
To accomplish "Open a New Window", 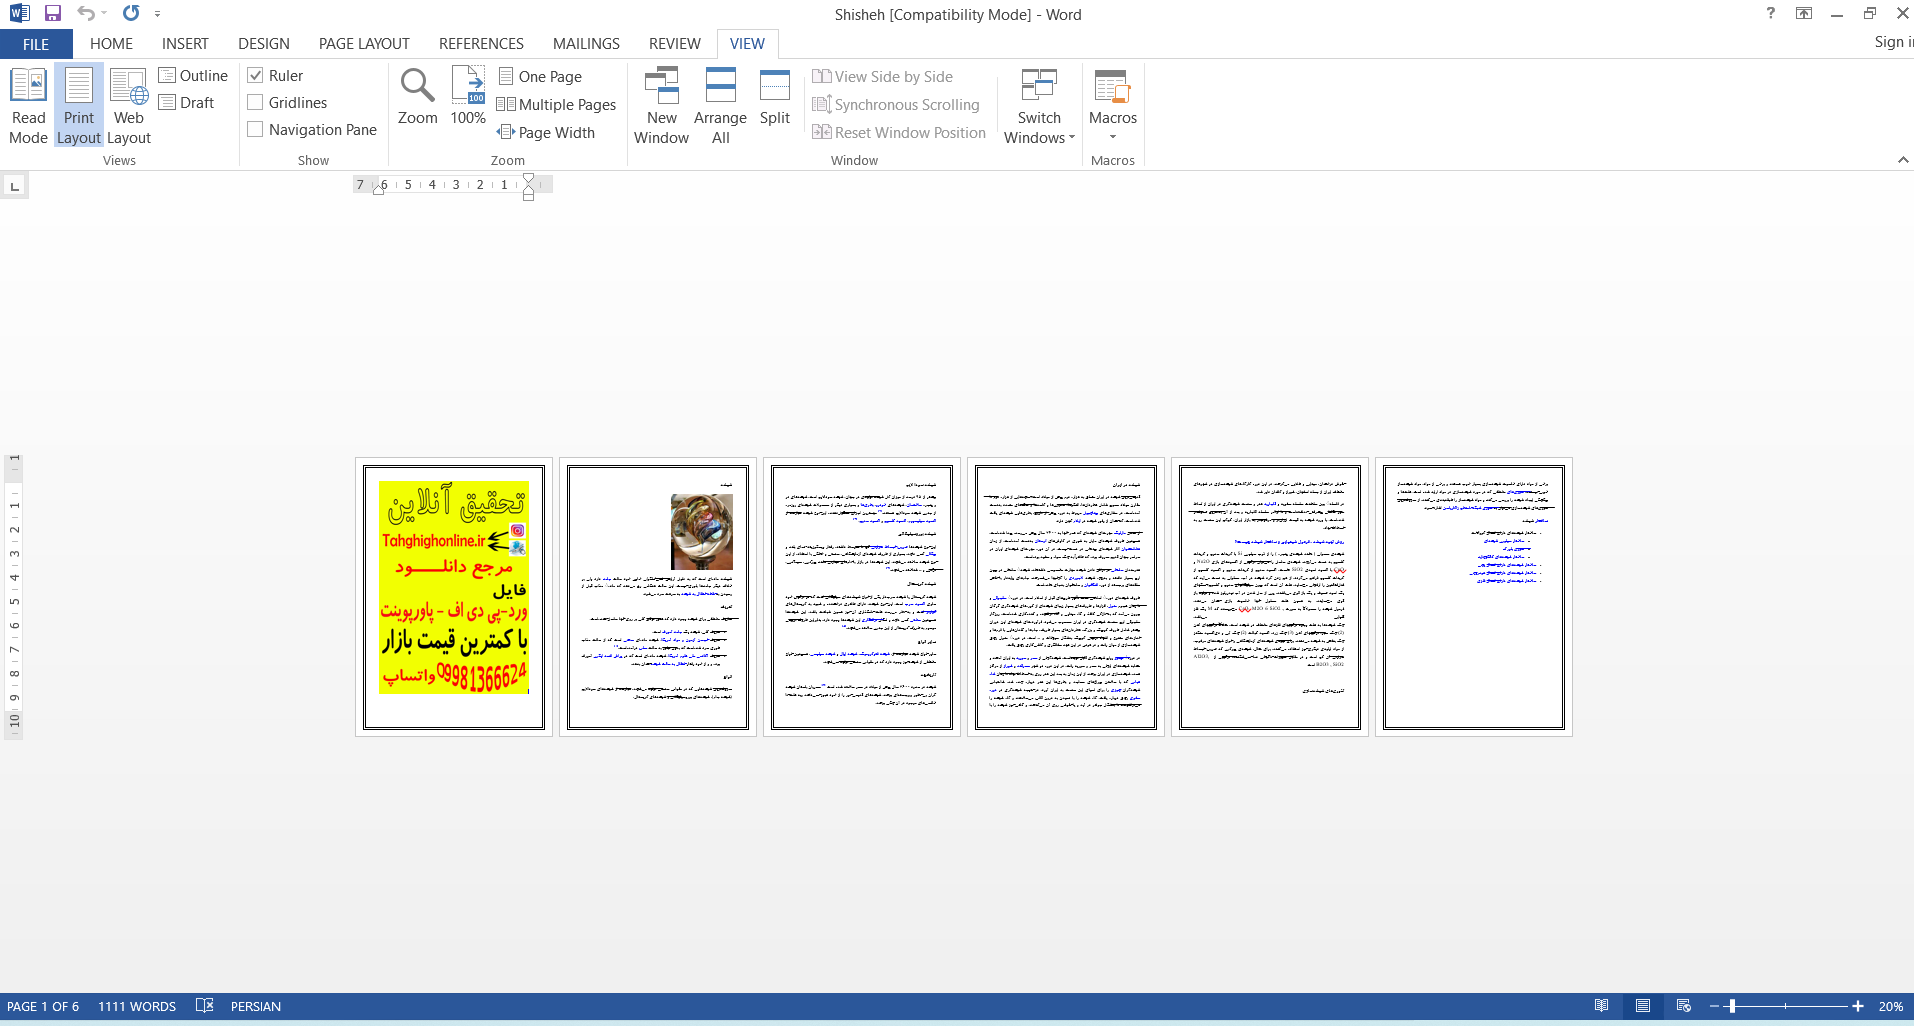I will 661,106.
